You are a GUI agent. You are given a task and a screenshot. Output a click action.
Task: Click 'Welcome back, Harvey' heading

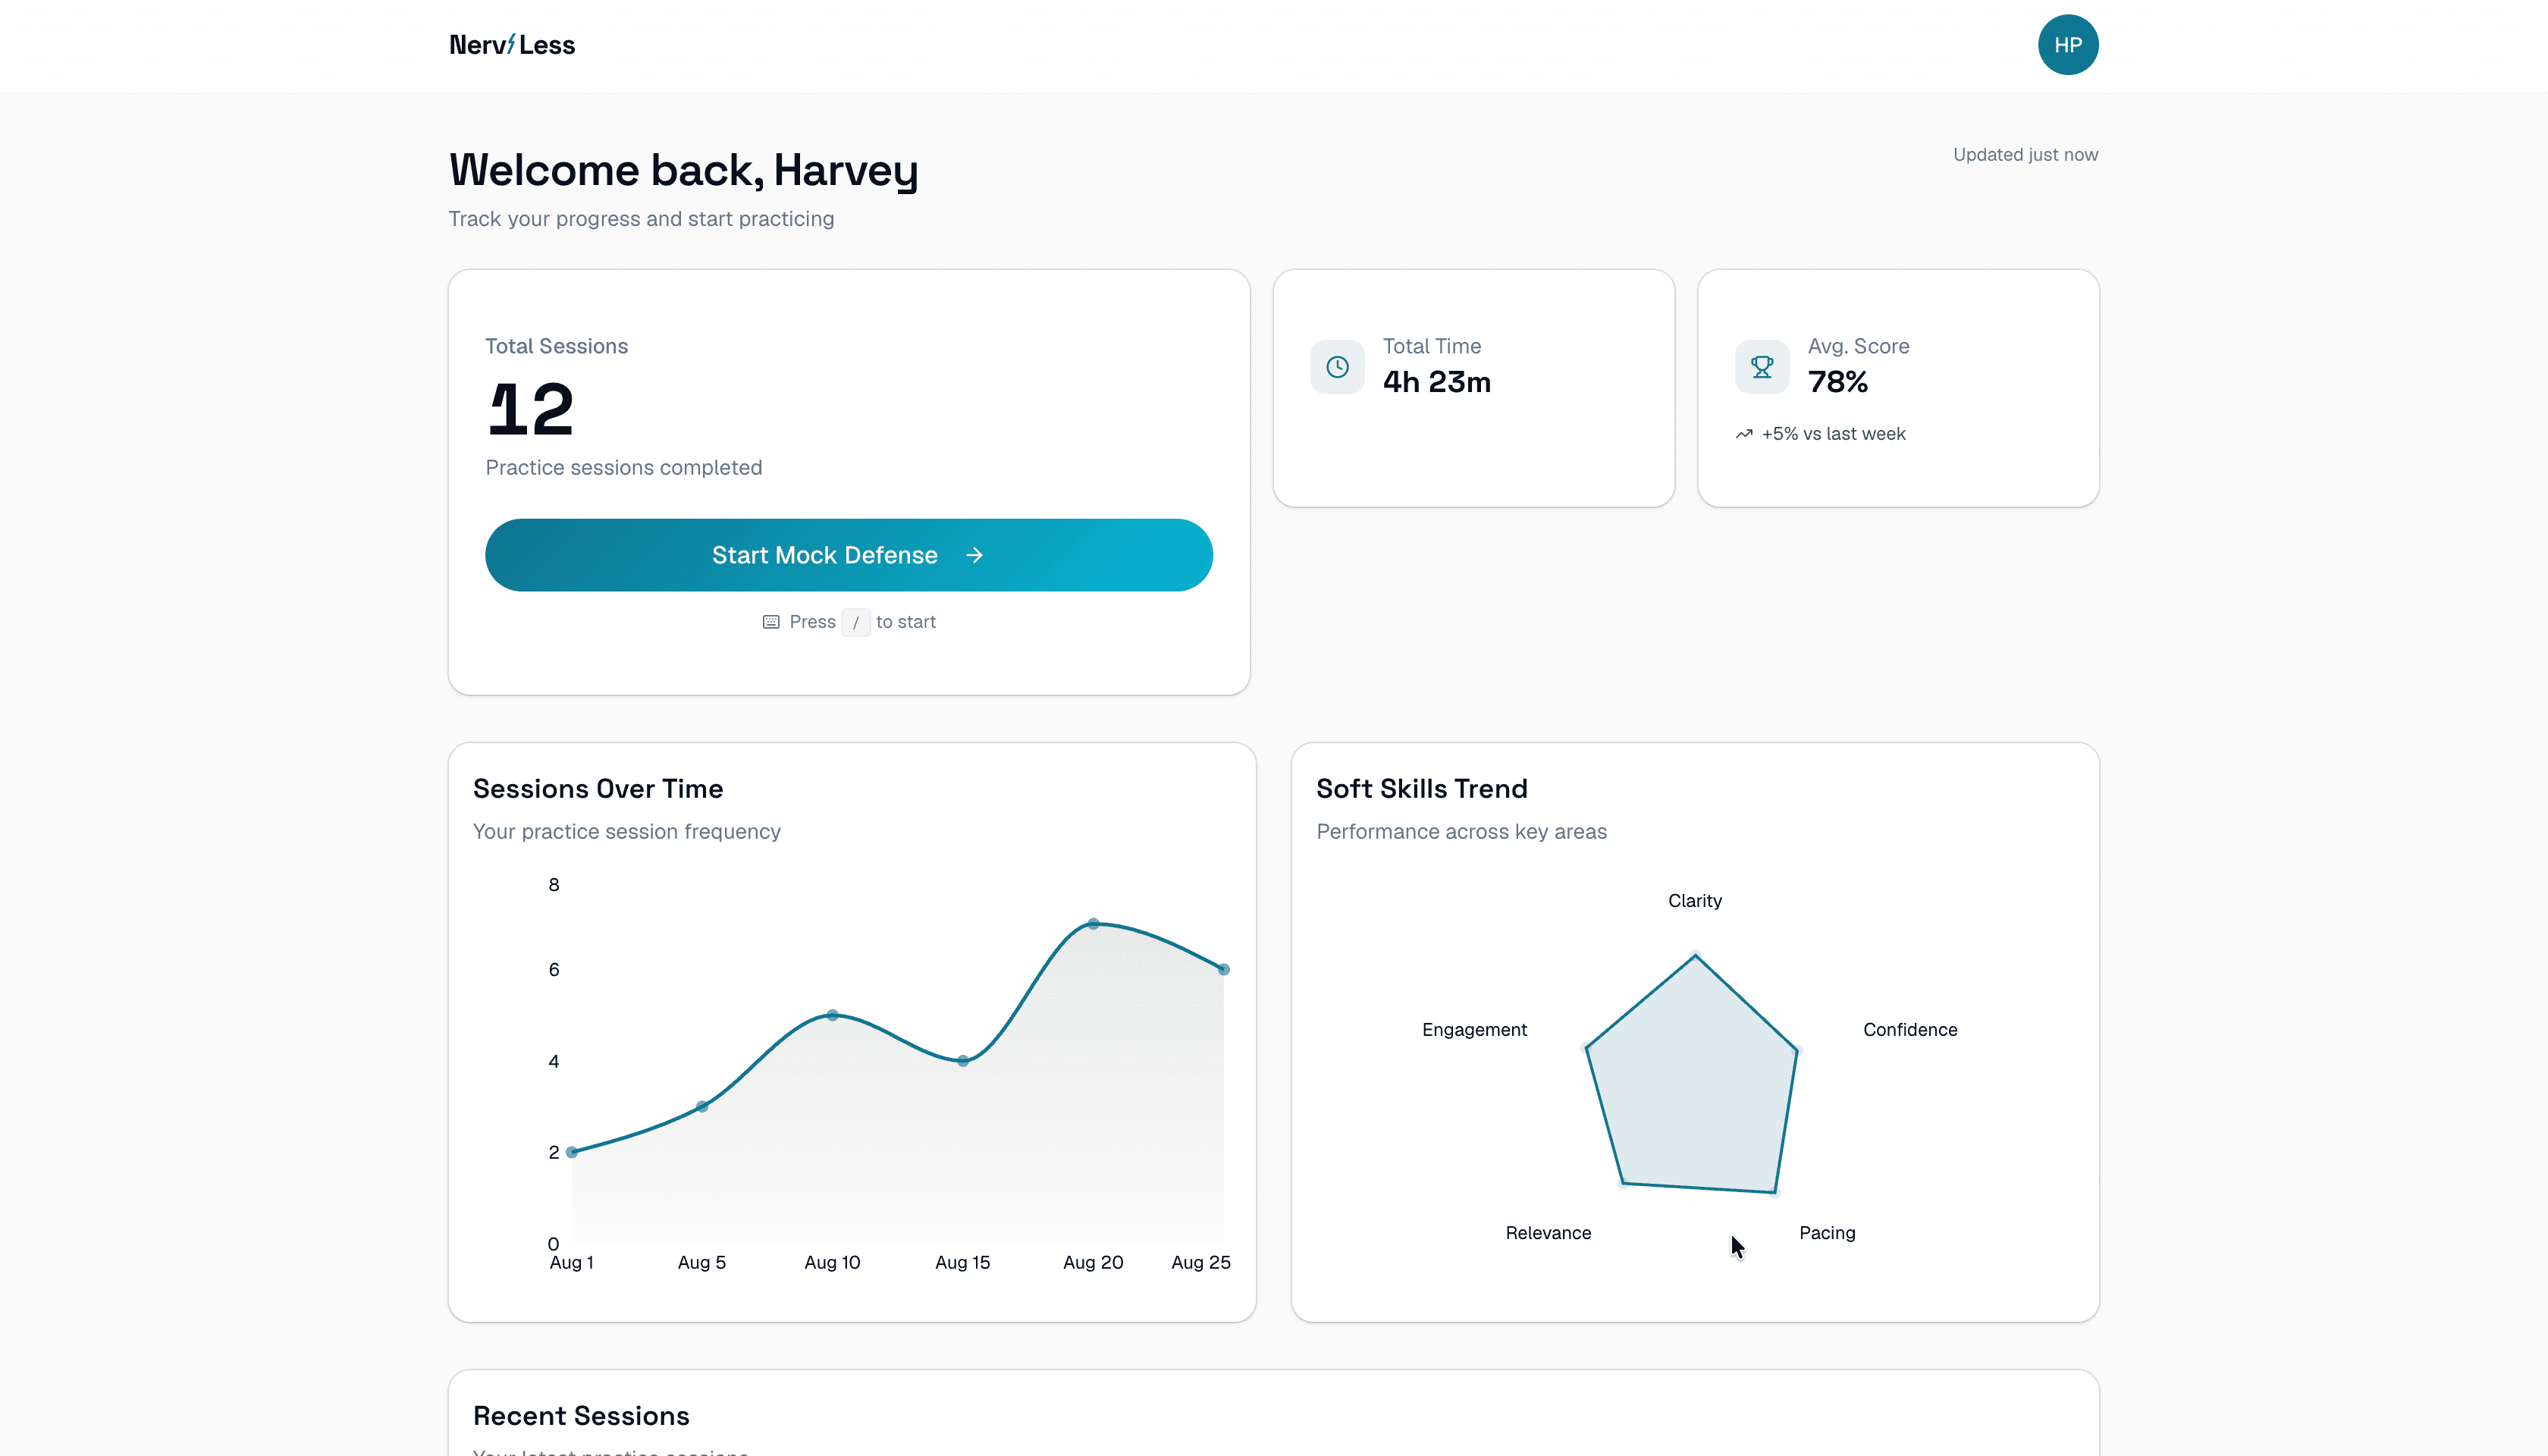point(683,170)
